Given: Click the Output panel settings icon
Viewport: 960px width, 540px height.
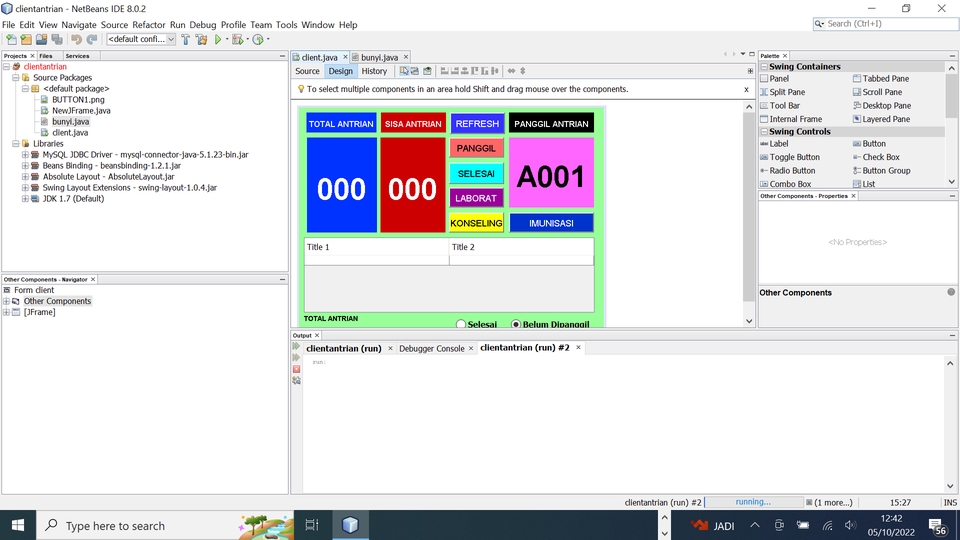Looking at the screenshot, I should pyautogui.click(x=296, y=380).
